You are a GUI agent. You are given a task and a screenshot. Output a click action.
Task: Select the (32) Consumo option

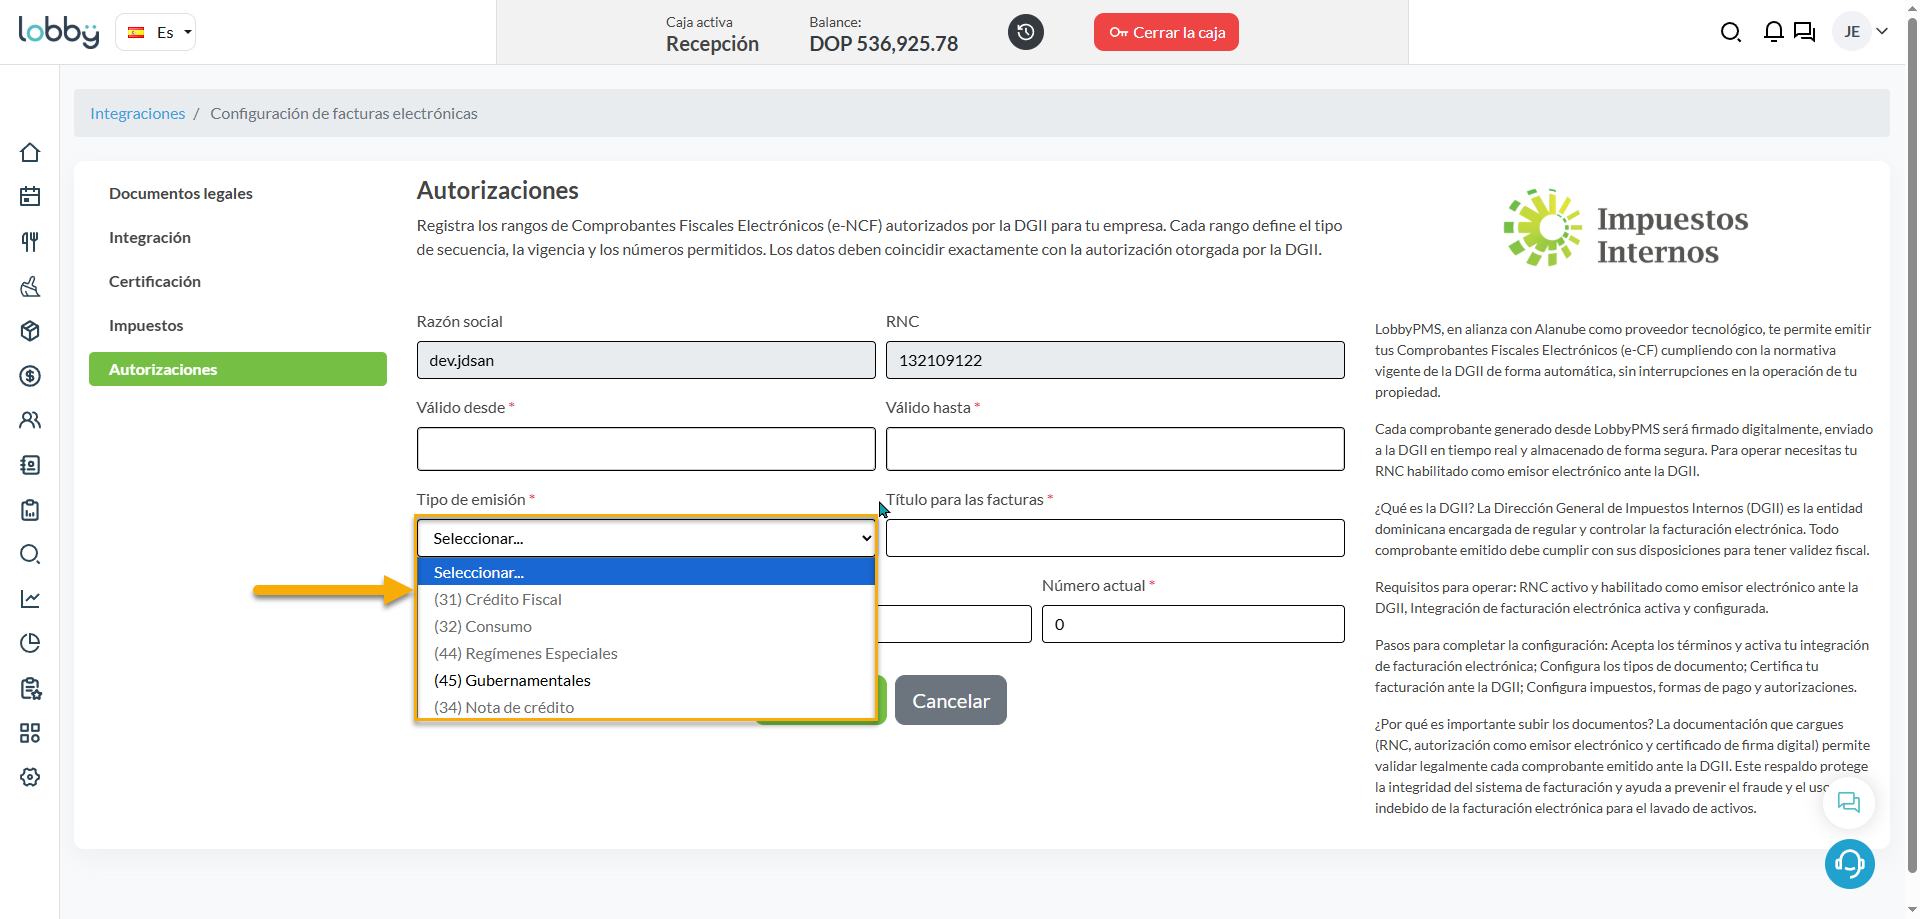coord(646,626)
